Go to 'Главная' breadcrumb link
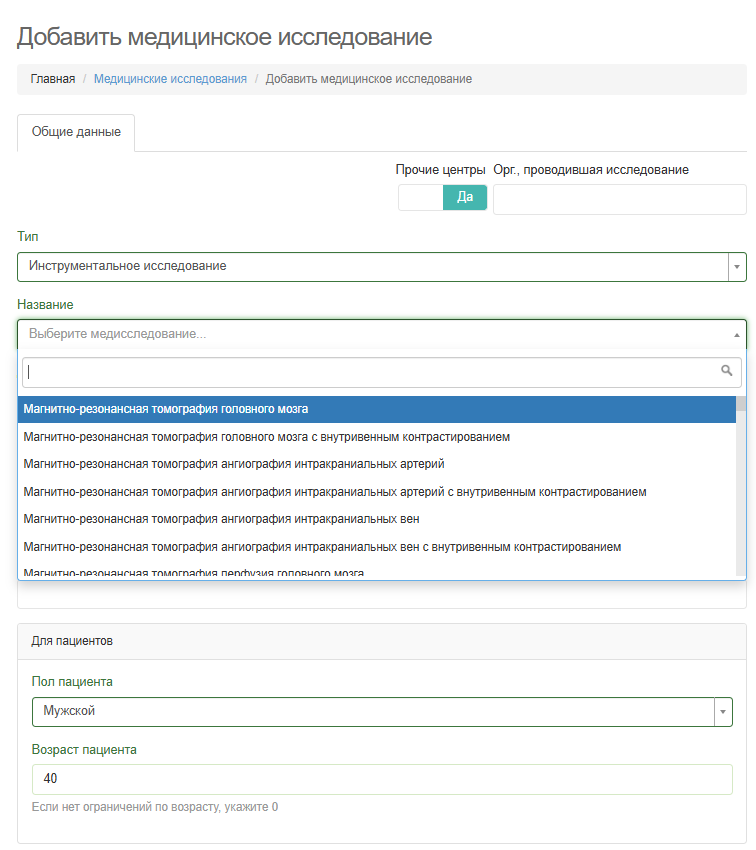 click(x=52, y=79)
